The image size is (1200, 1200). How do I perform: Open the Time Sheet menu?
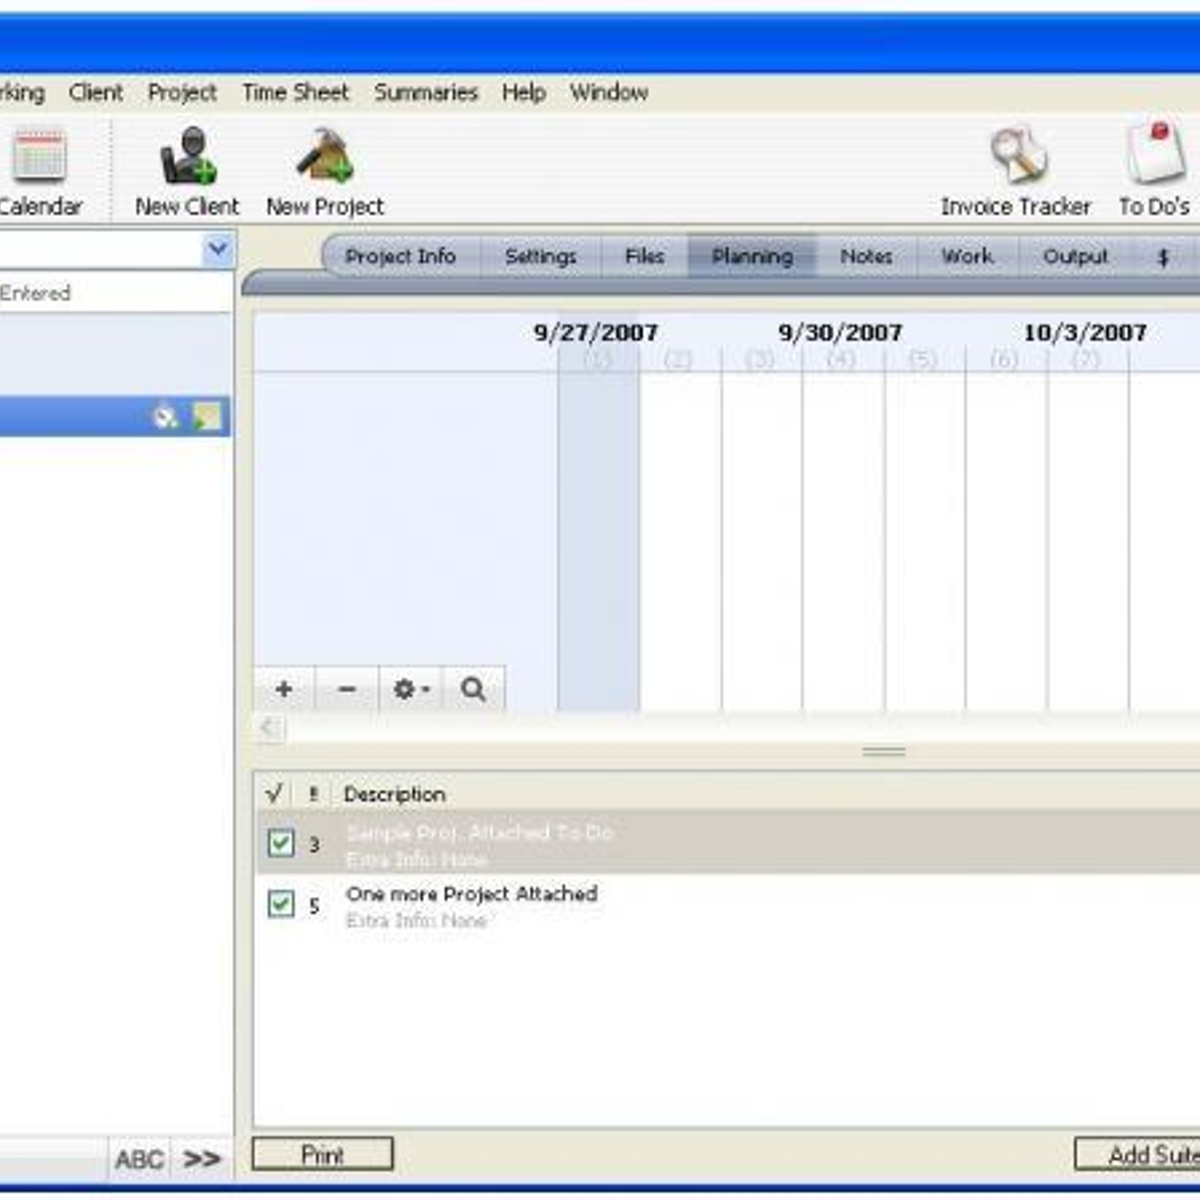click(x=295, y=92)
